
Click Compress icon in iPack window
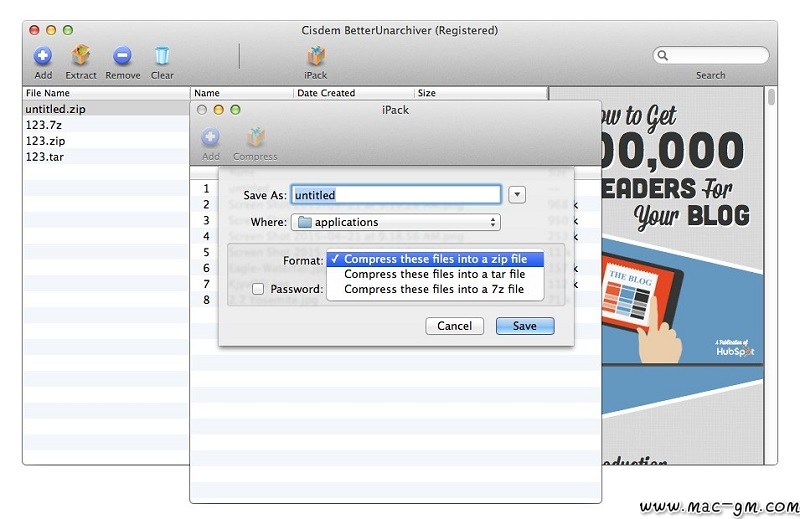click(x=256, y=137)
